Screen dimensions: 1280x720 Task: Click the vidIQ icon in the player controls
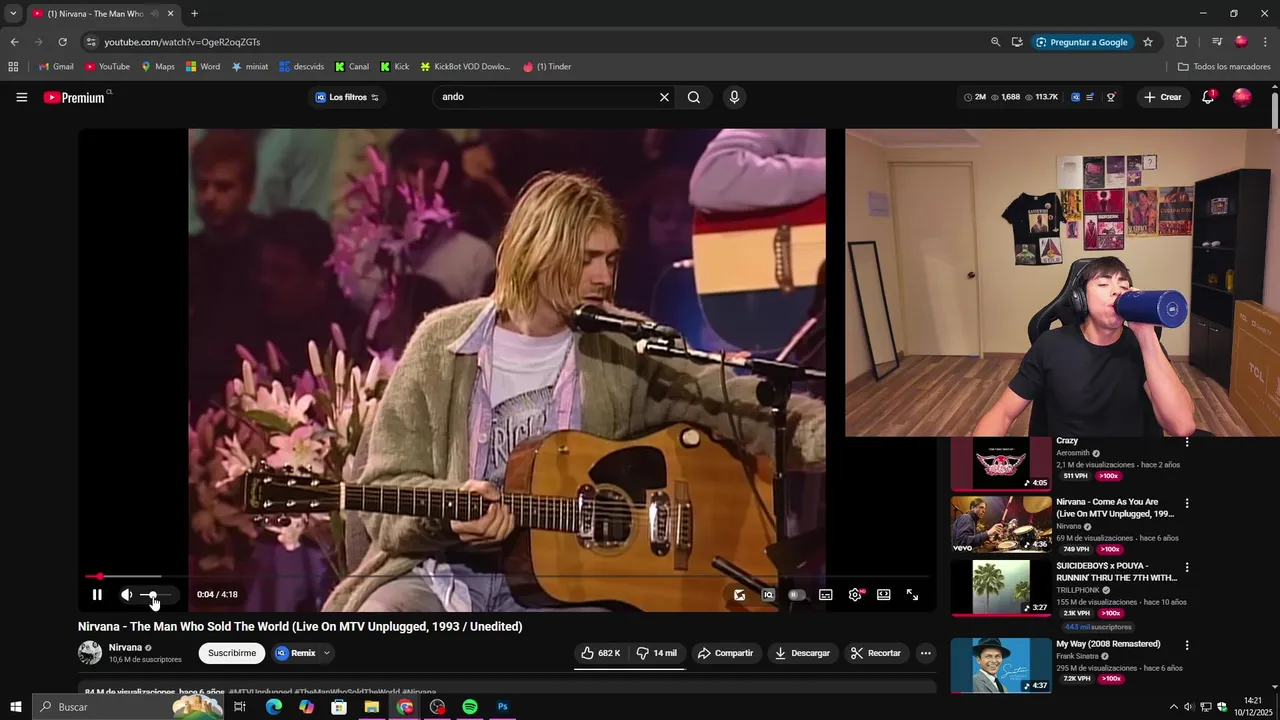tap(768, 594)
